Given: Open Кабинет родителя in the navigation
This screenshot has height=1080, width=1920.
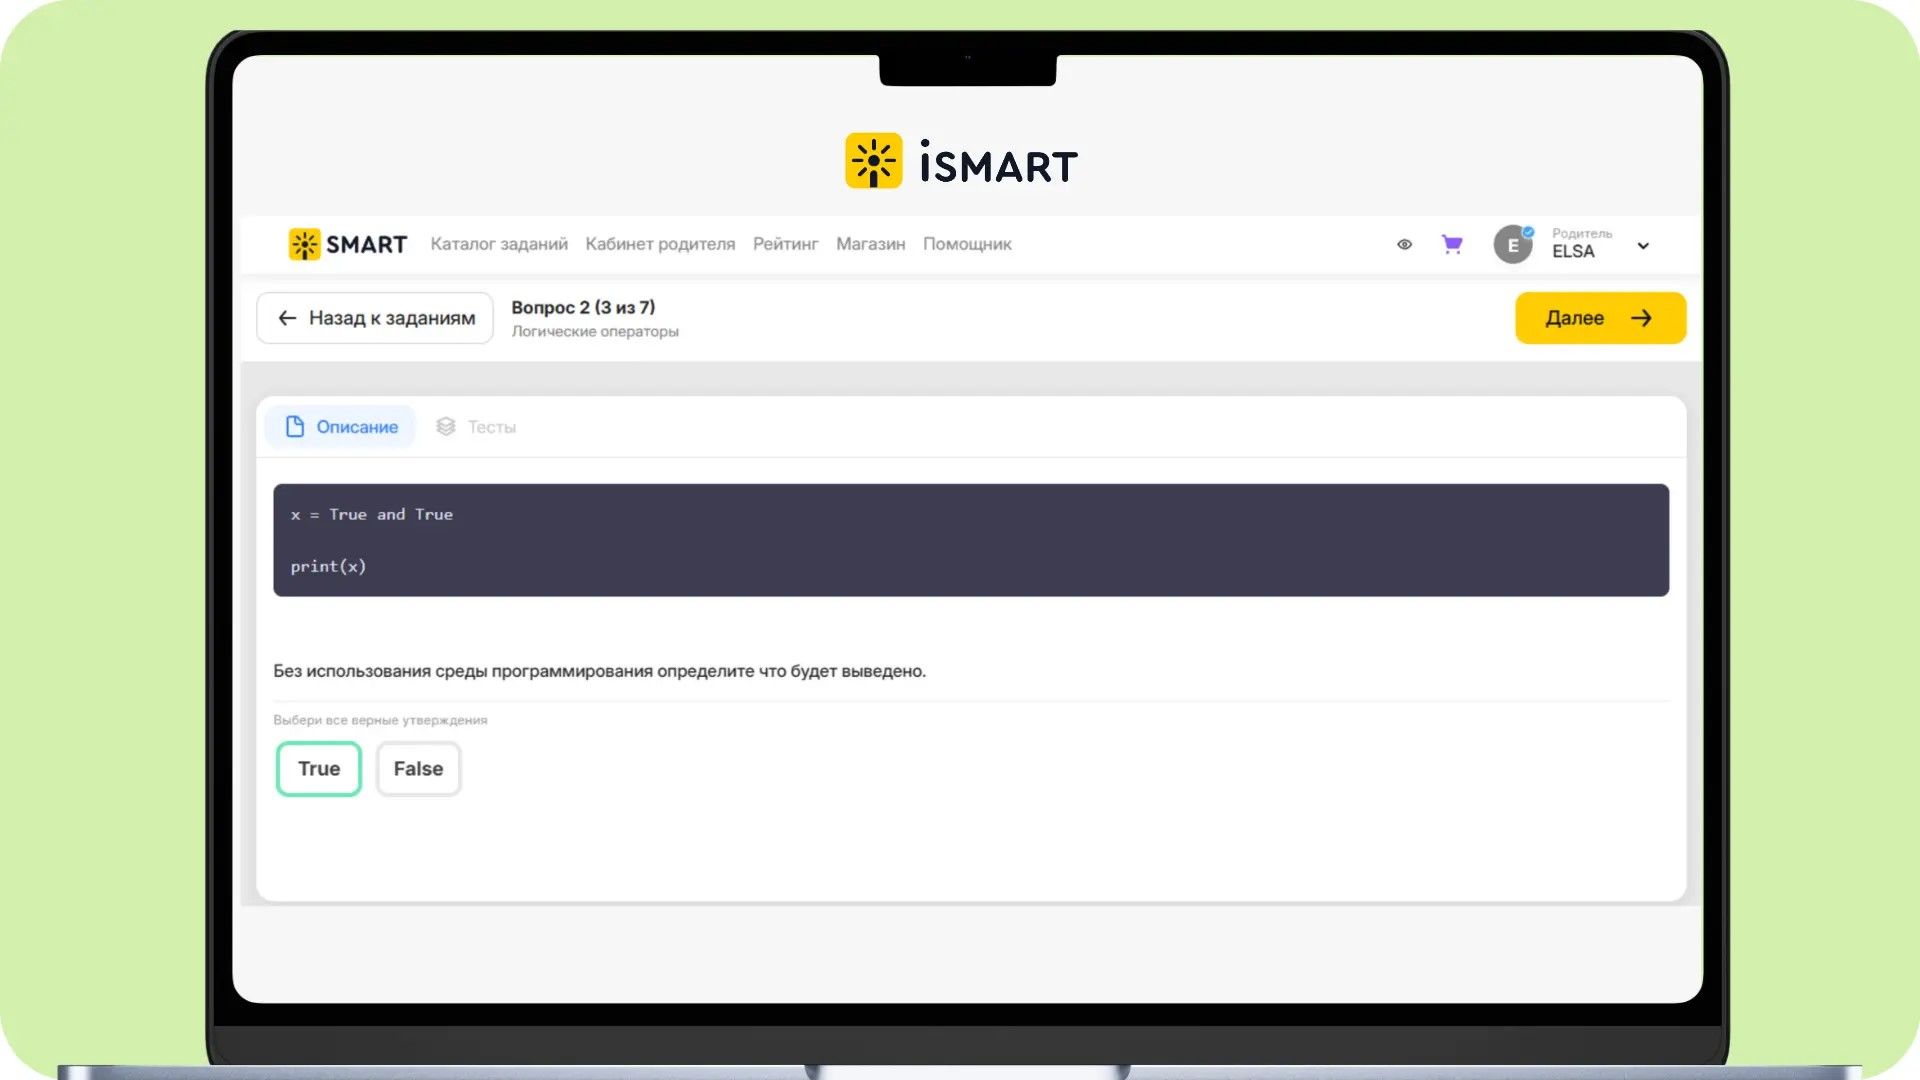Looking at the screenshot, I should [660, 244].
